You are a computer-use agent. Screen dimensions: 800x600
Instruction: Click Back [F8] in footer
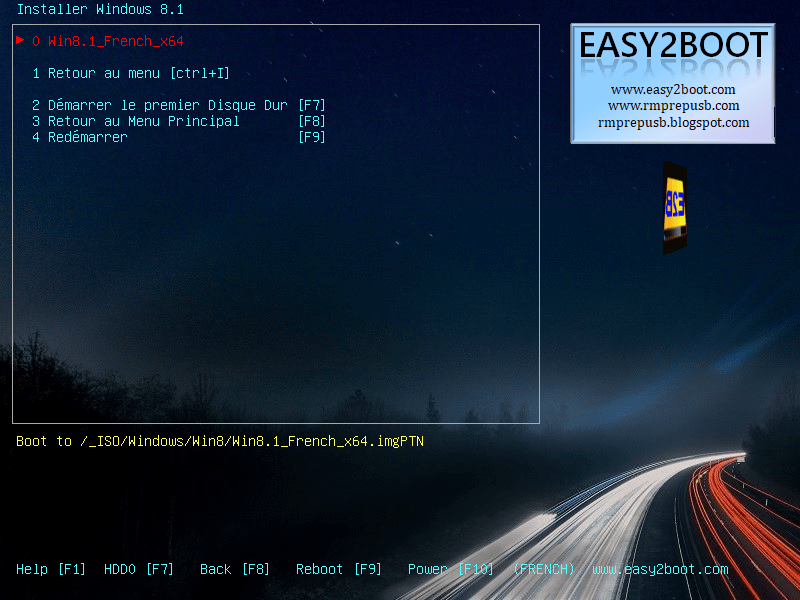point(235,569)
